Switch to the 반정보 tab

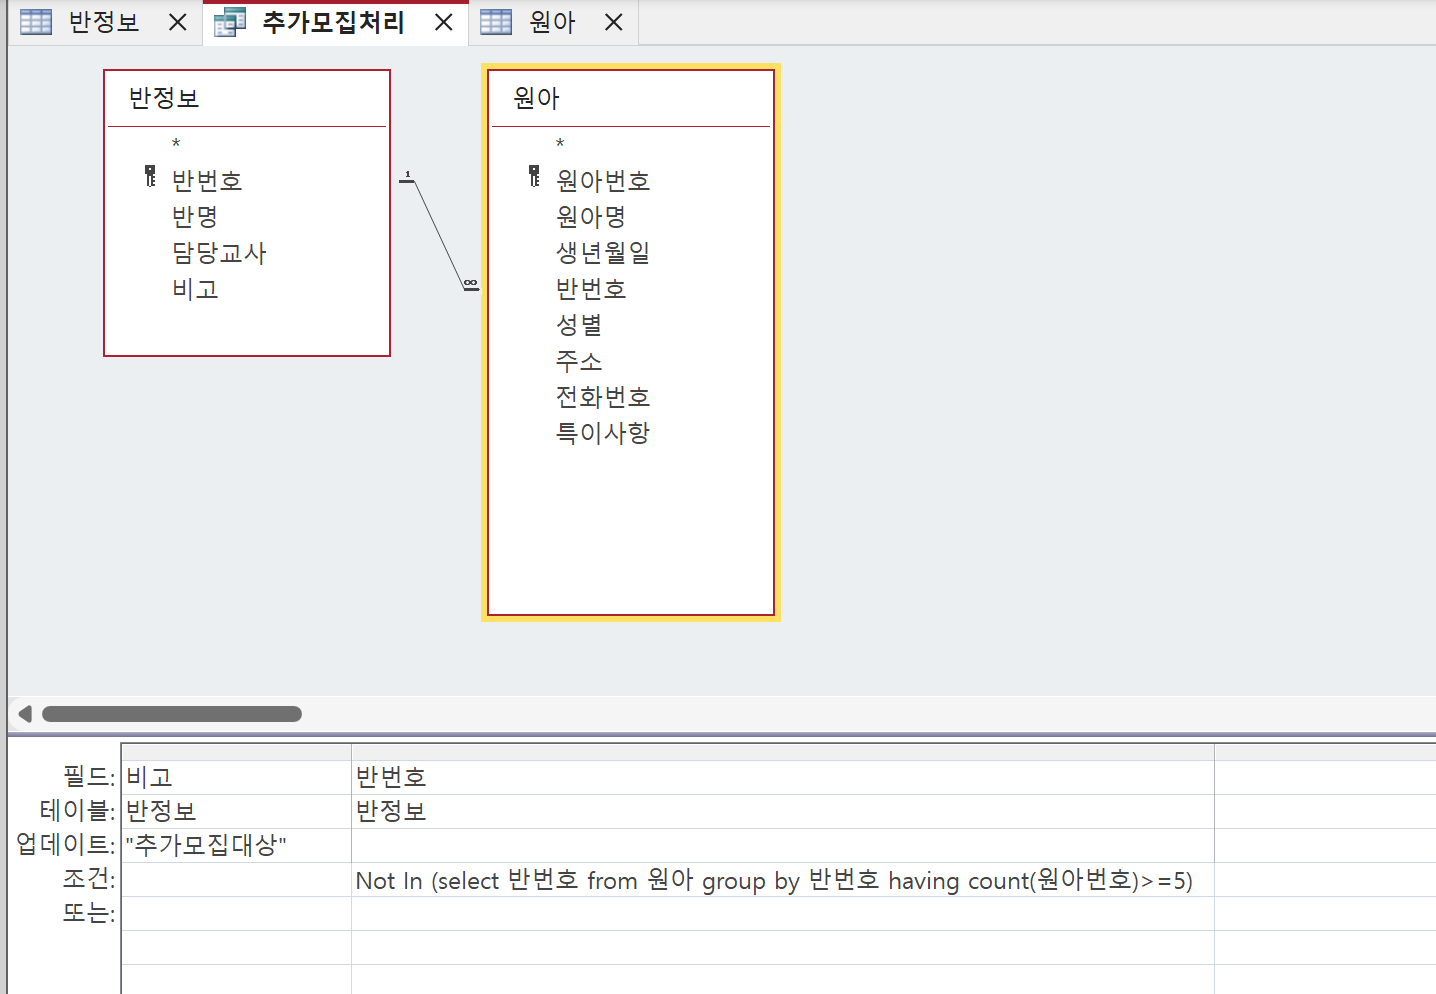pyautogui.click(x=103, y=22)
